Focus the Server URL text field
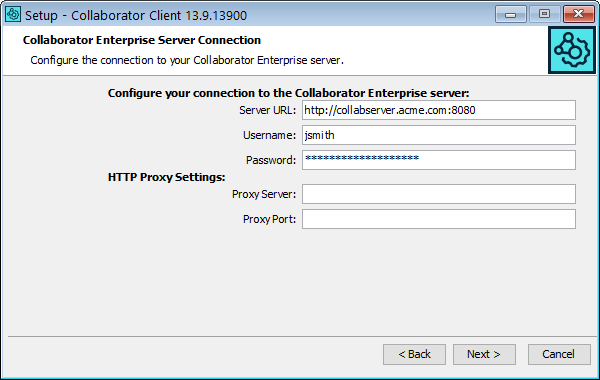 point(439,110)
